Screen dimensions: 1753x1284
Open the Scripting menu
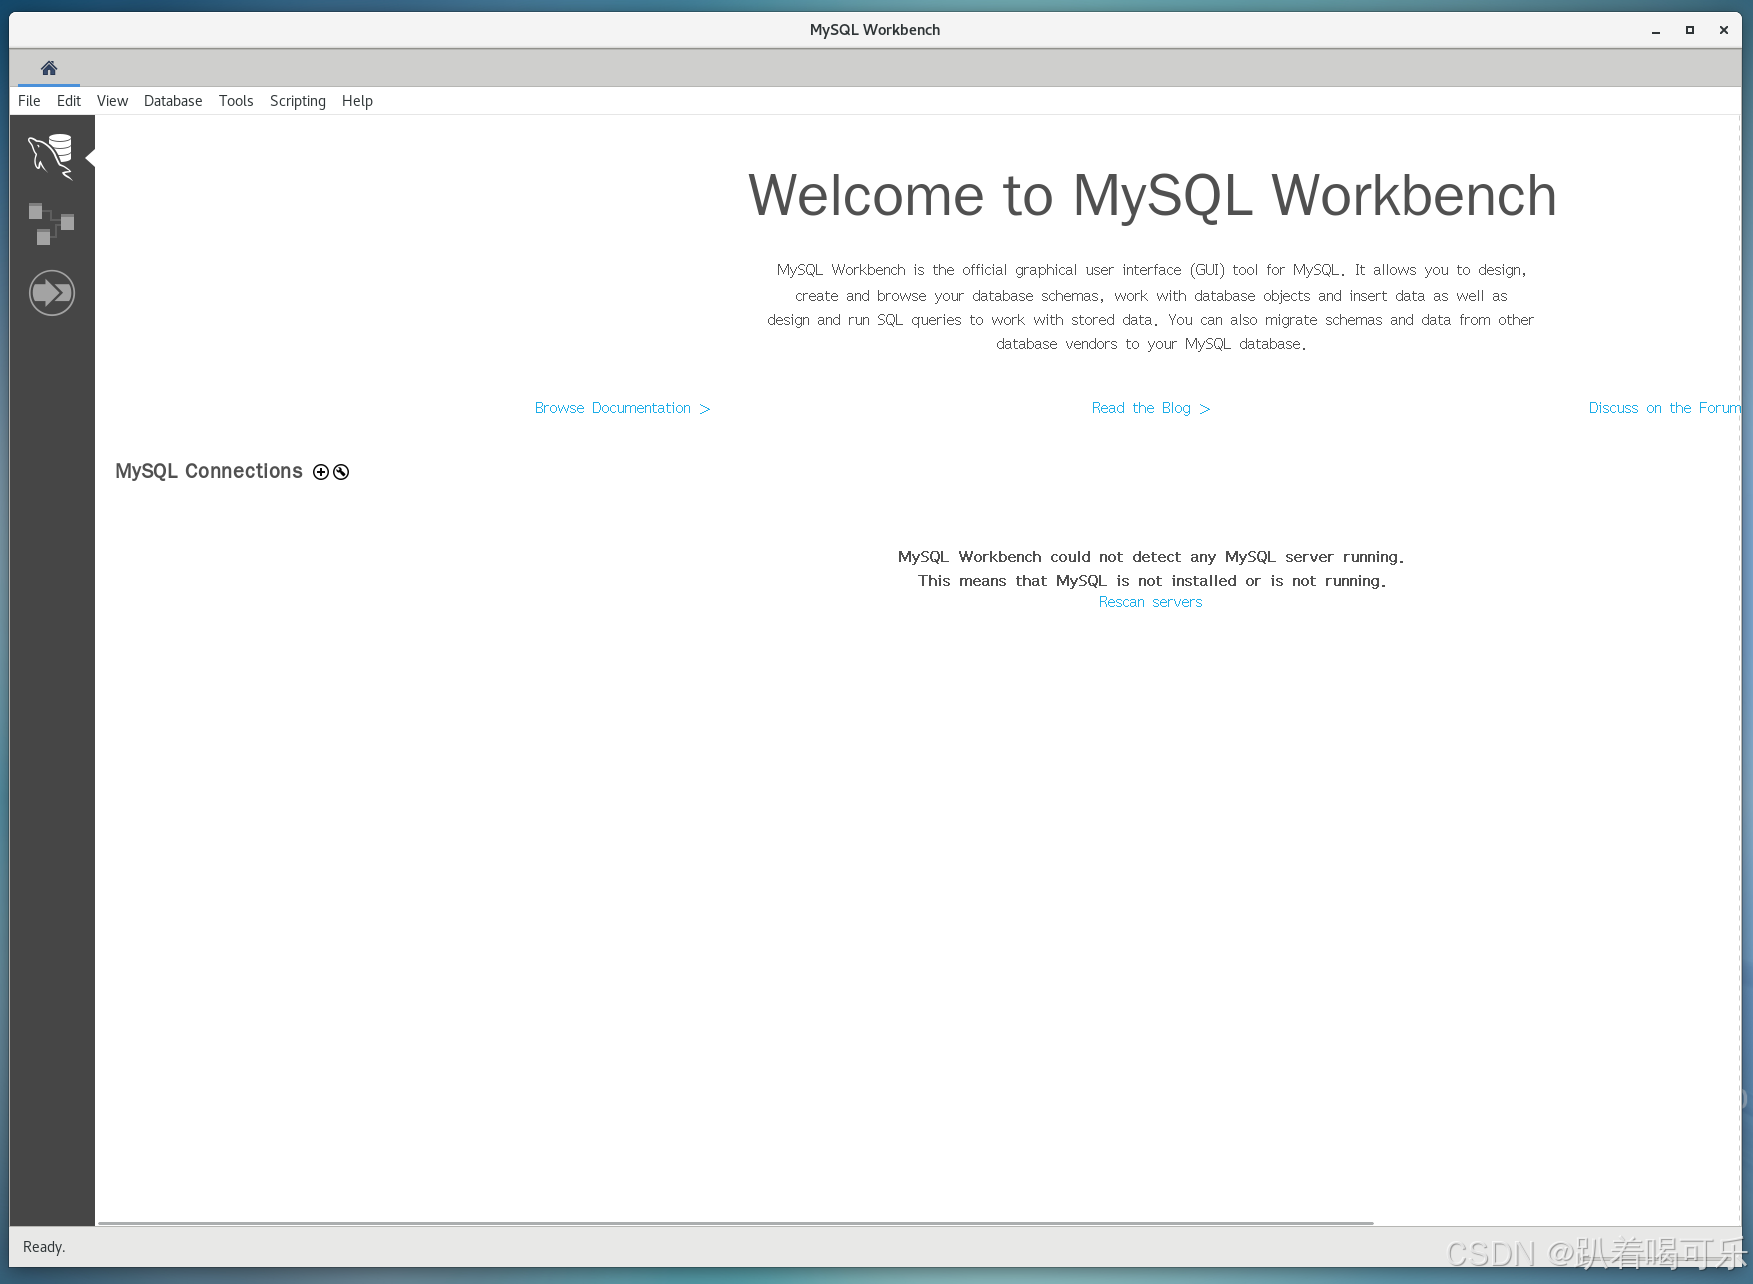[x=298, y=101]
